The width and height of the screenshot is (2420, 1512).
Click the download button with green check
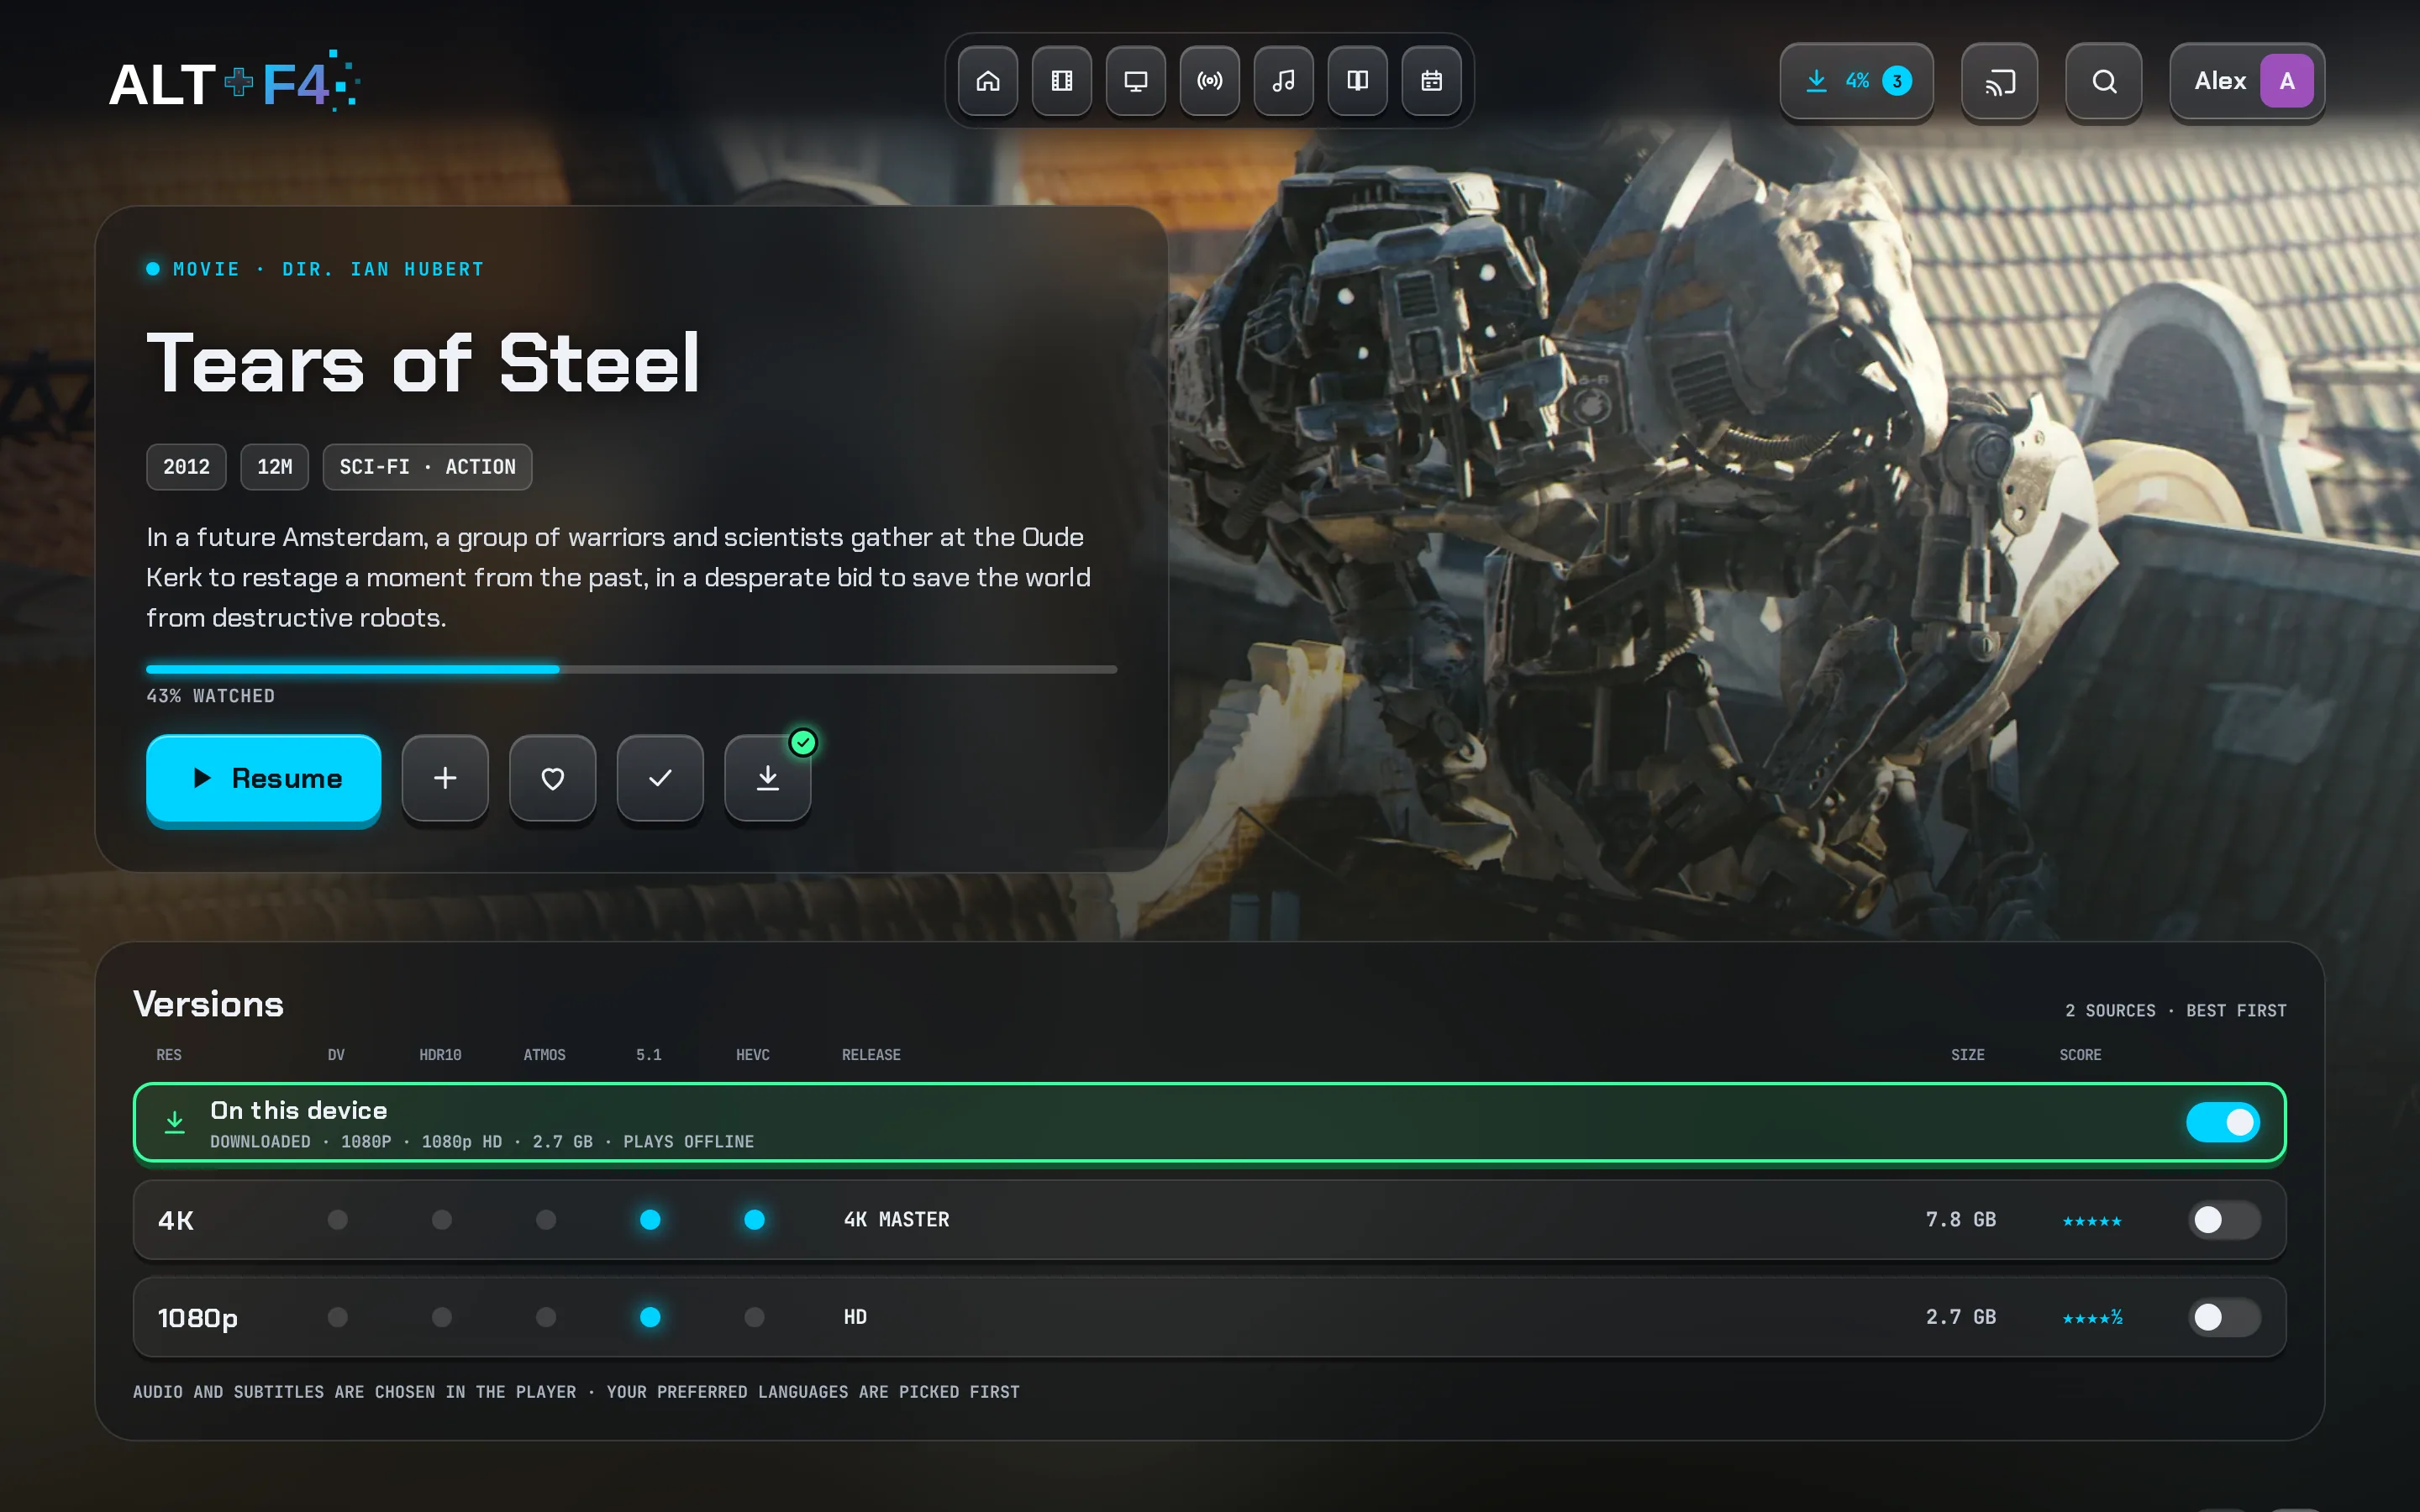(767, 778)
